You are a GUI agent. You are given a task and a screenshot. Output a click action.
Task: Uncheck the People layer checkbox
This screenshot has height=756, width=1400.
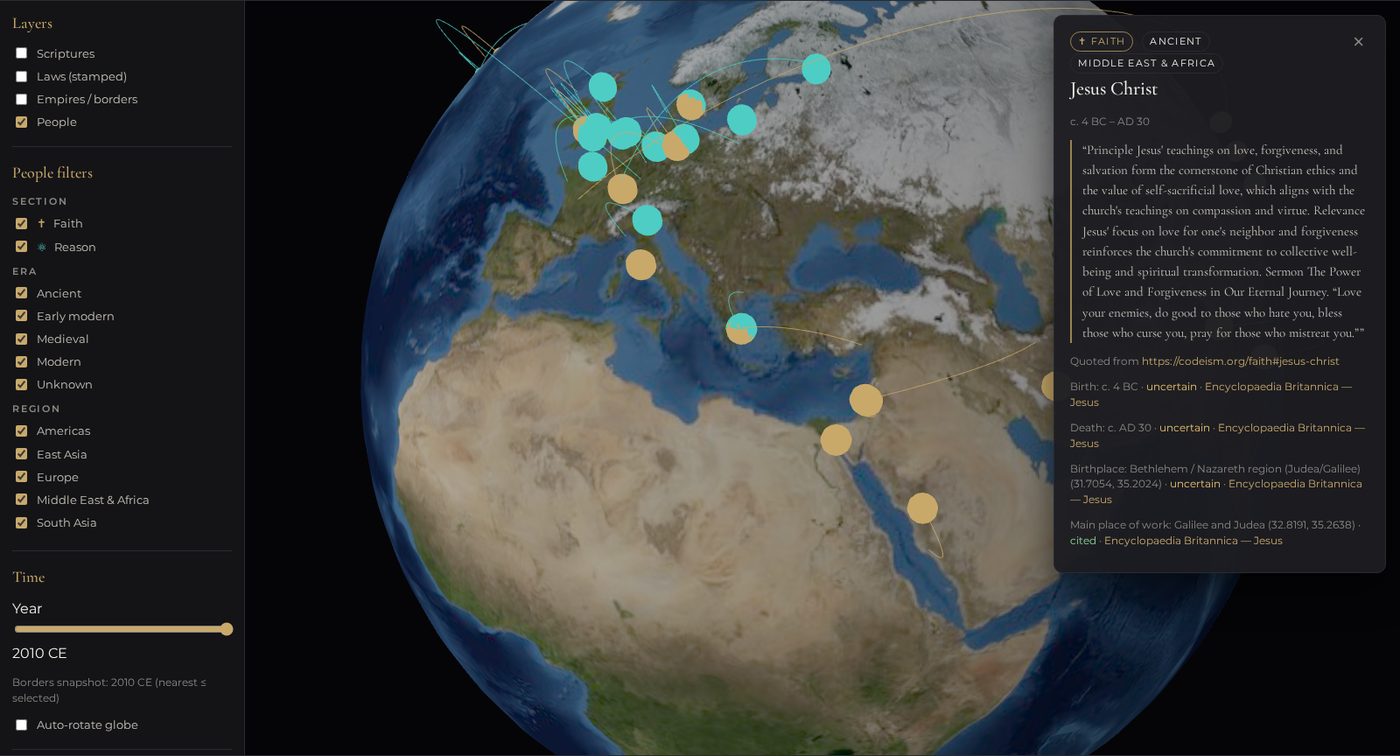(x=21, y=122)
